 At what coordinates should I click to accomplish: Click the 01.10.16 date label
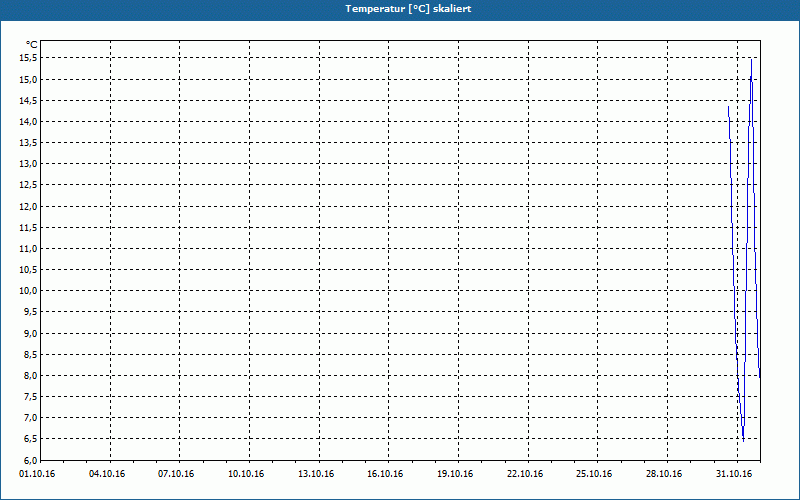[x=37, y=474]
